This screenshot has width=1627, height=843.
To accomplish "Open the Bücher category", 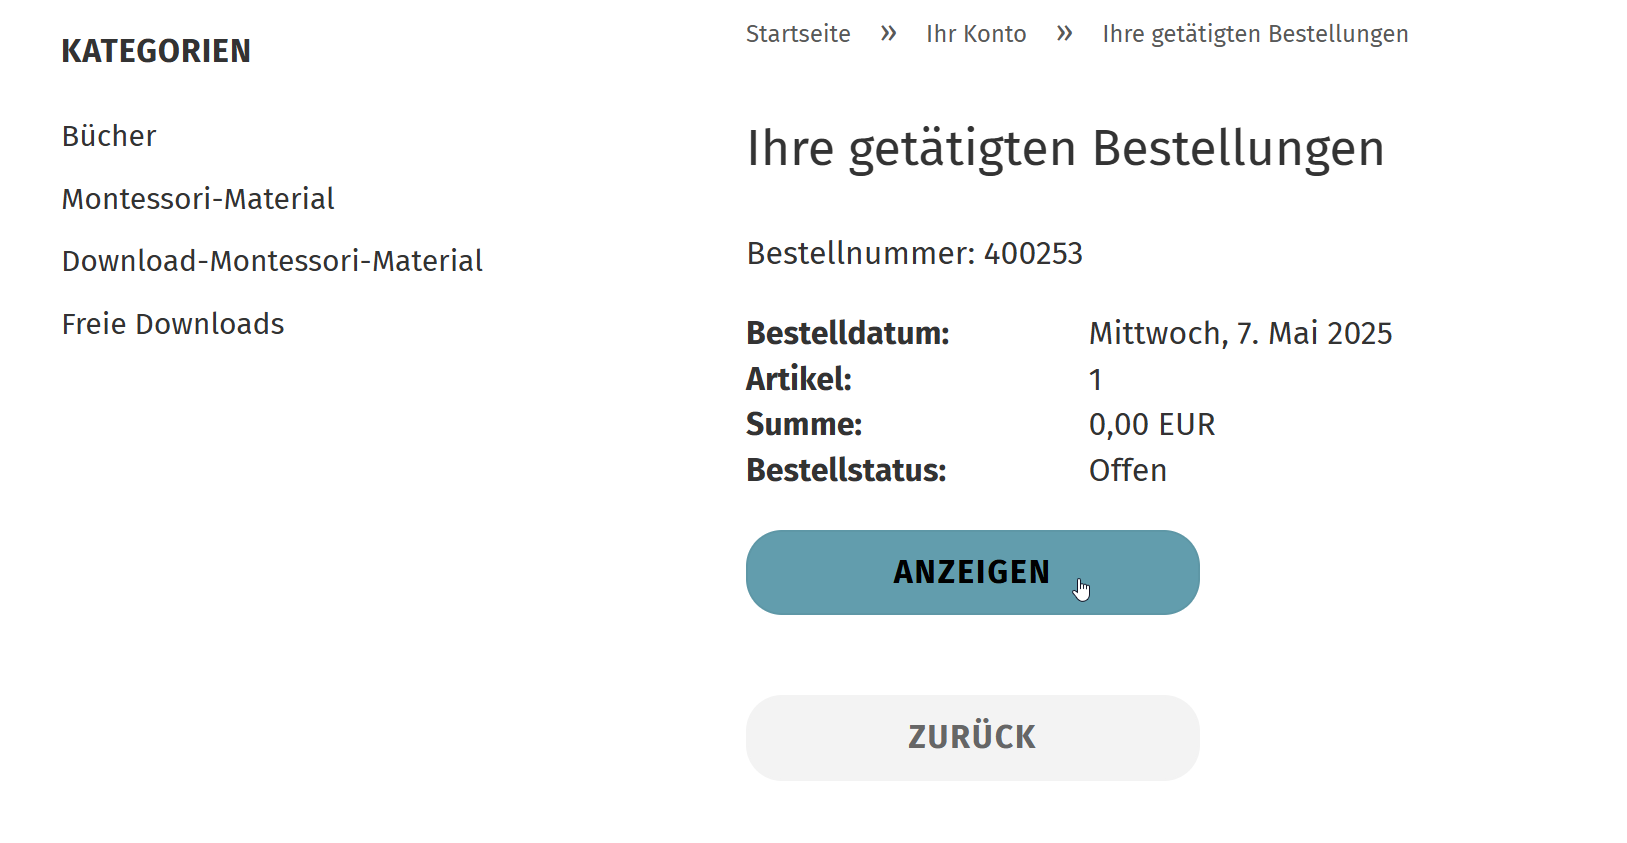I will click(109, 136).
